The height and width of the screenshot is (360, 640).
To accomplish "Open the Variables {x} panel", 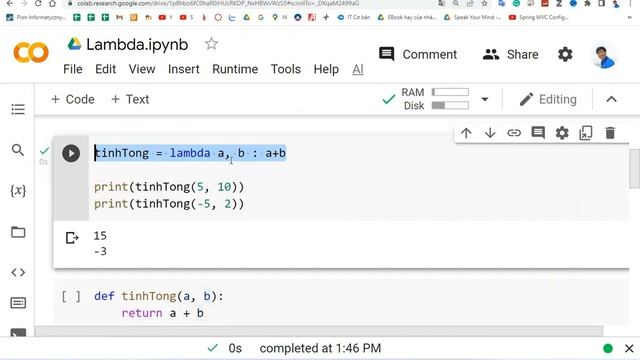I will (18, 191).
